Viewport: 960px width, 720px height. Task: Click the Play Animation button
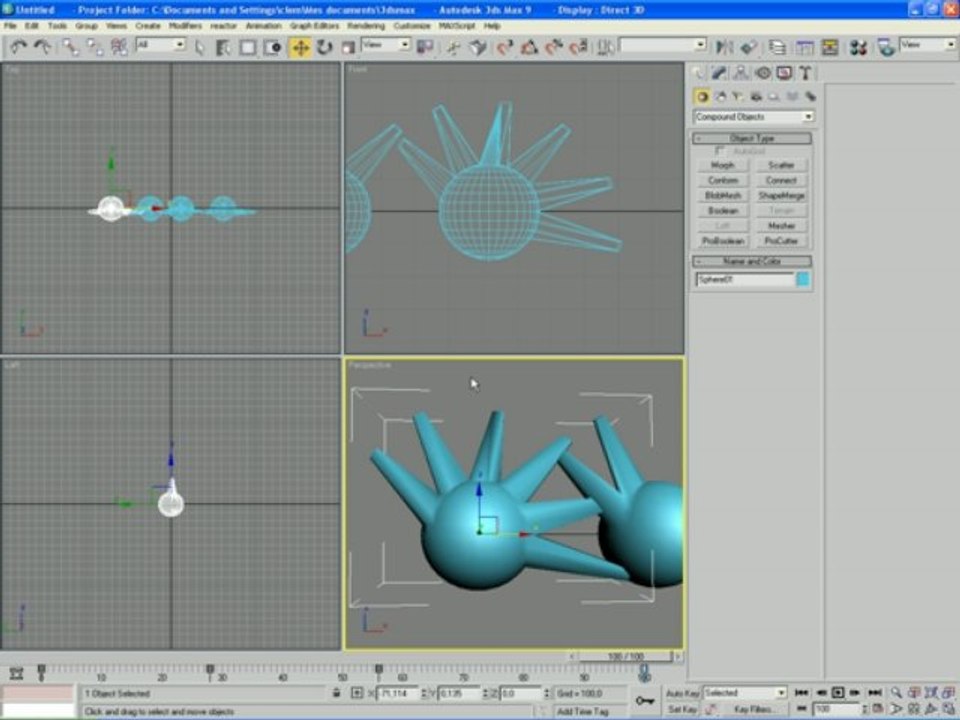838,692
